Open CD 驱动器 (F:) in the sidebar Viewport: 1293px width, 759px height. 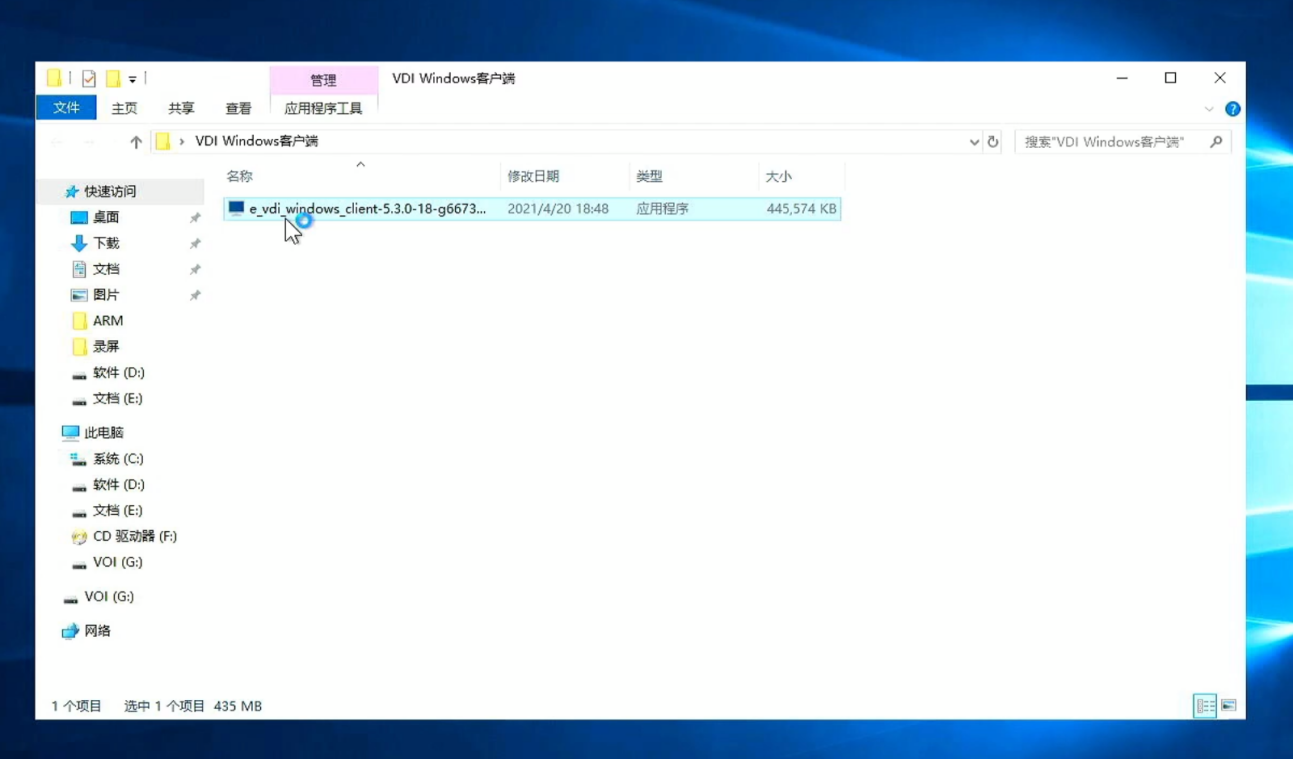pos(134,536)
